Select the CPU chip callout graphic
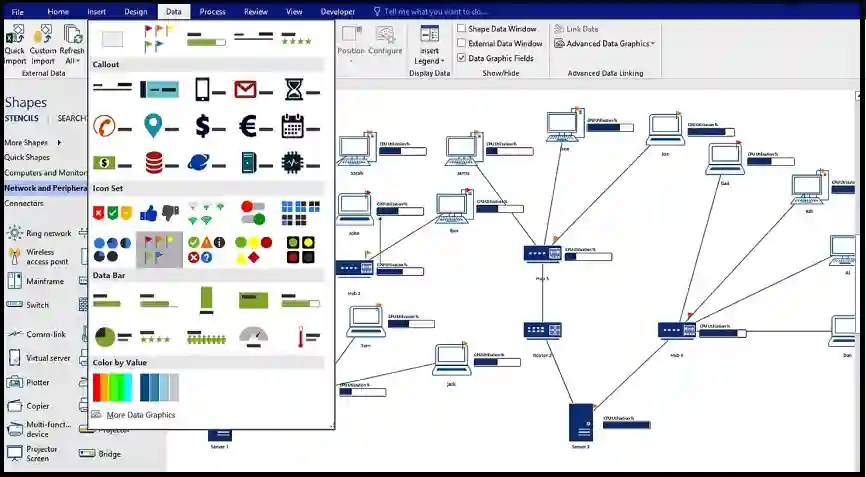Screen dimensions: 866x477 [300, 163]
